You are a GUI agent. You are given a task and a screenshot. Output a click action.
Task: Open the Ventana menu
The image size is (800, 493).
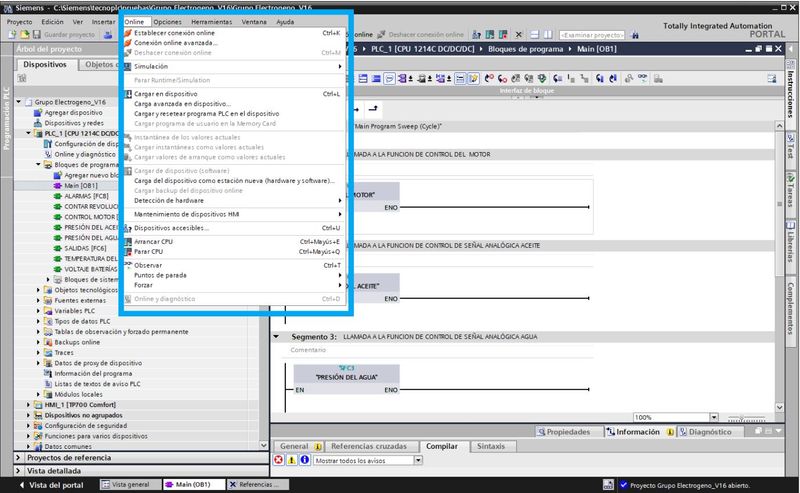tap(254, 22)
